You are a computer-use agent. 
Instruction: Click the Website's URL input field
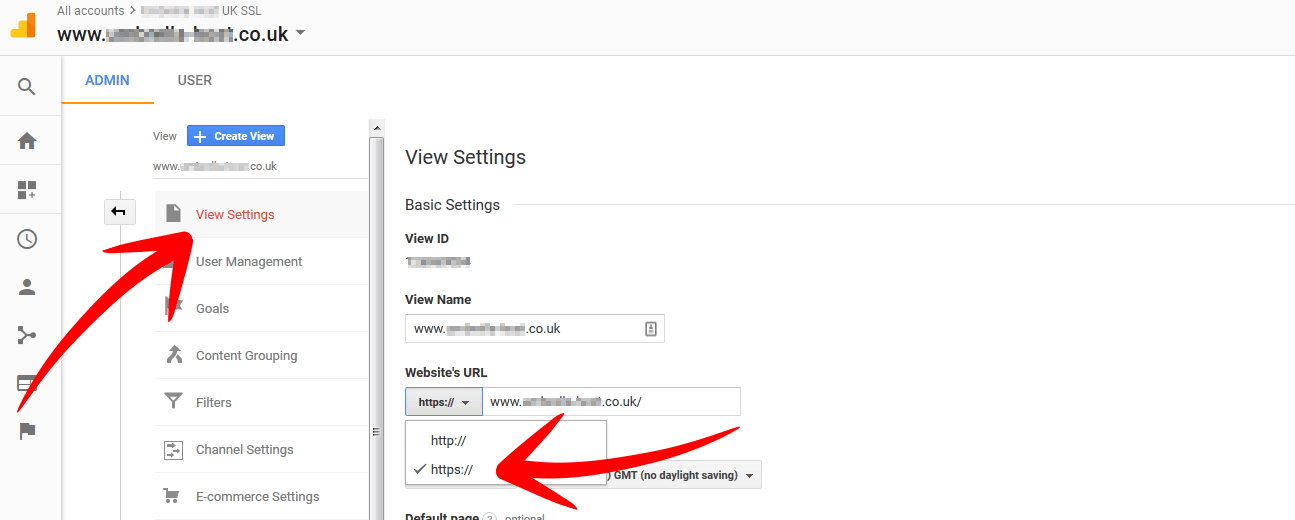(612, 402)
